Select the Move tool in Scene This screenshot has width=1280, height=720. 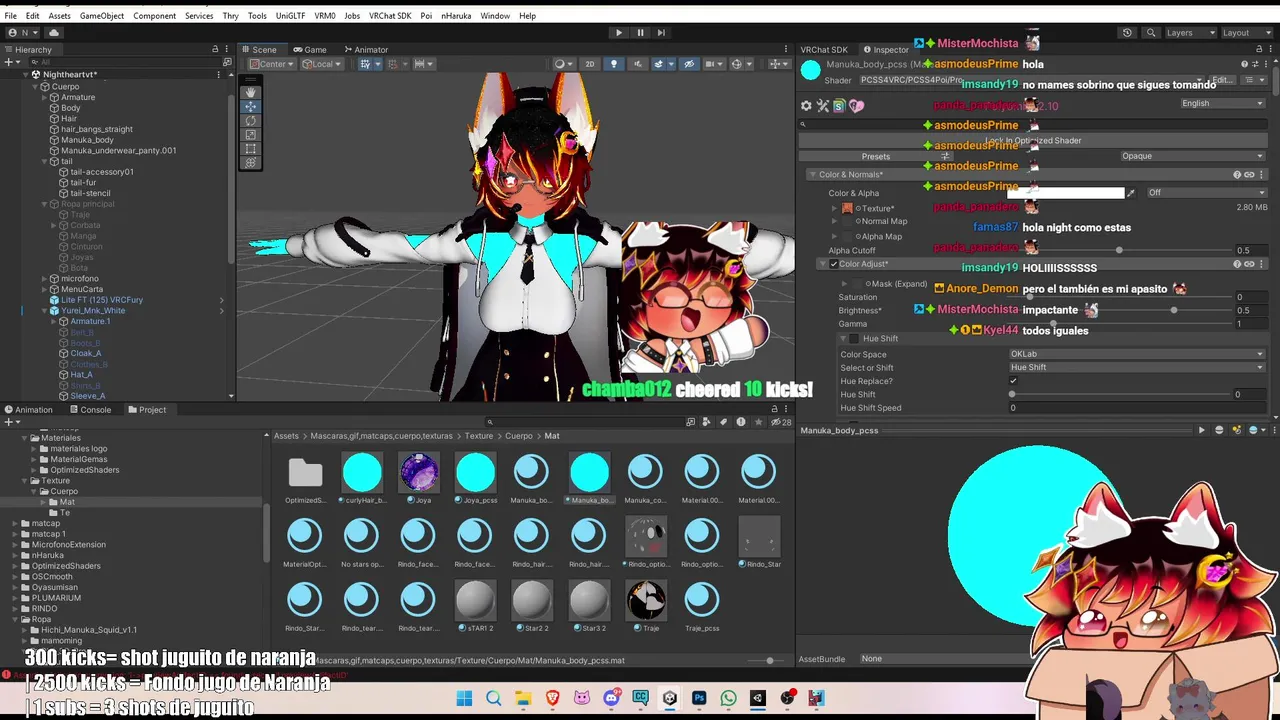(x=251, y=106)
